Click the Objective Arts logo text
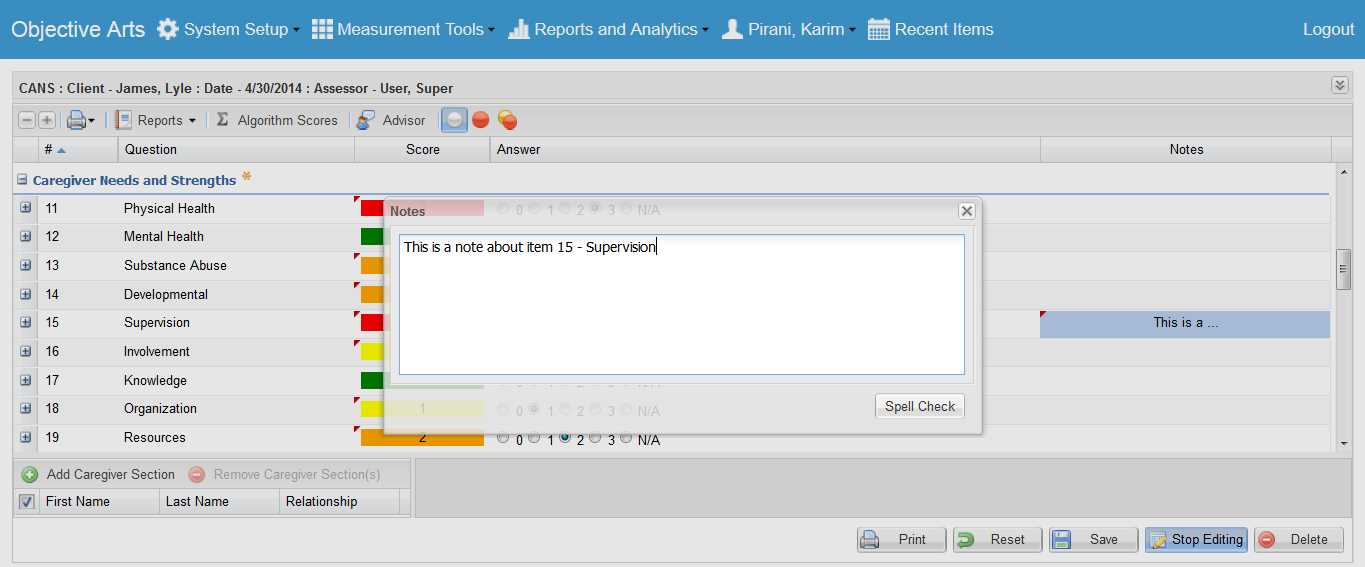This screenshot has width=1365, height=567. tap(78, 29)
